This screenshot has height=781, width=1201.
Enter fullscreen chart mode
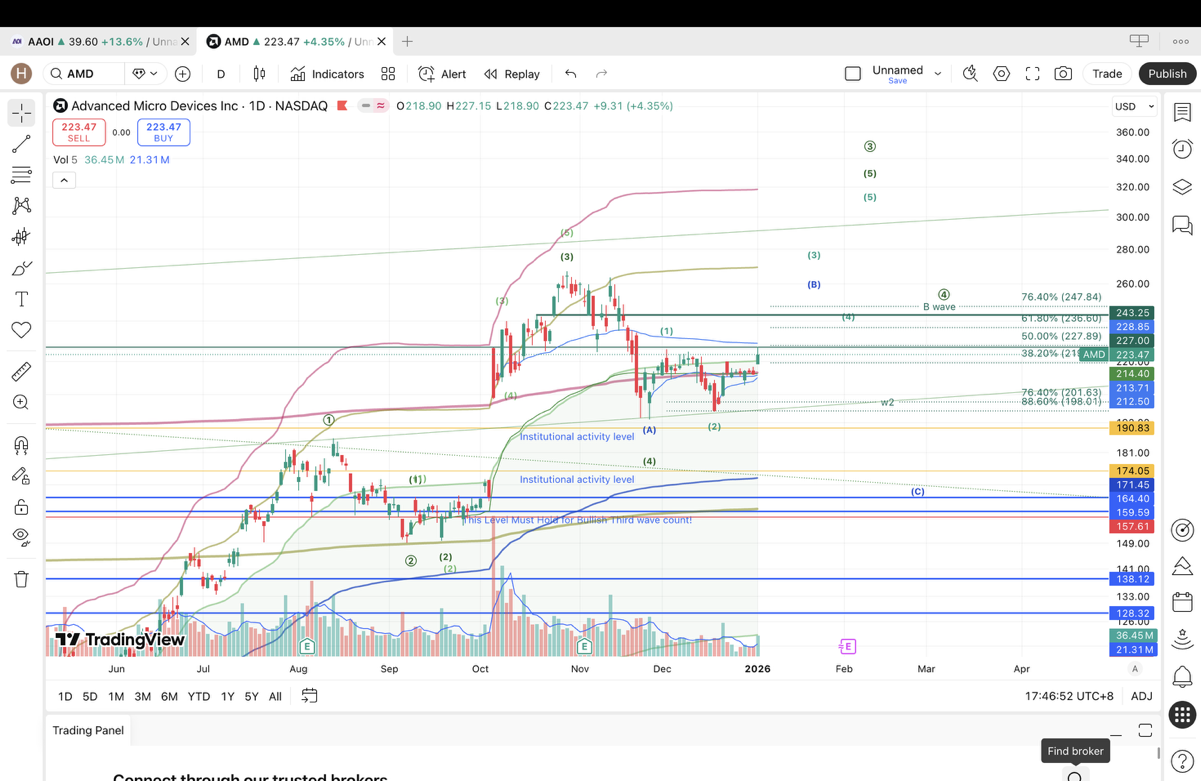[1032, 74]
